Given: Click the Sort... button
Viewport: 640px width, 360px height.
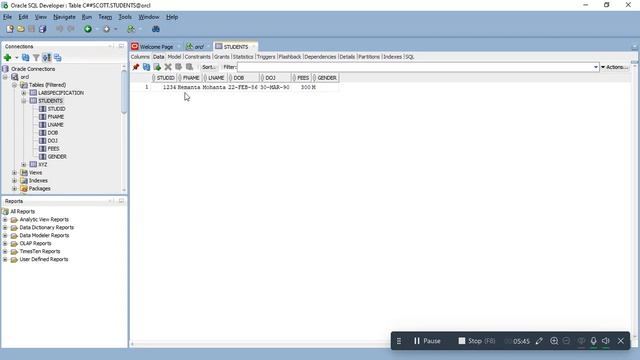Looking at the screenshot, I should [209, 67].
